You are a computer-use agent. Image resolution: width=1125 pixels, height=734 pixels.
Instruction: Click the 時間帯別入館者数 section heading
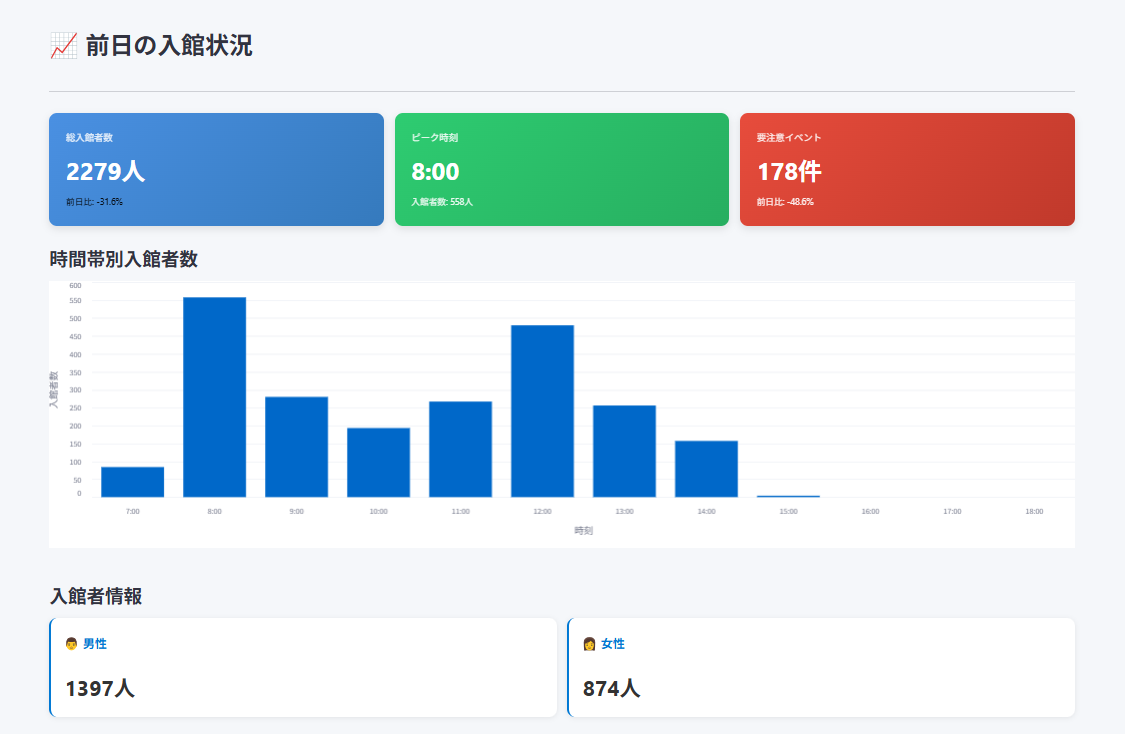pyautogui.click(x=123, y=259)
